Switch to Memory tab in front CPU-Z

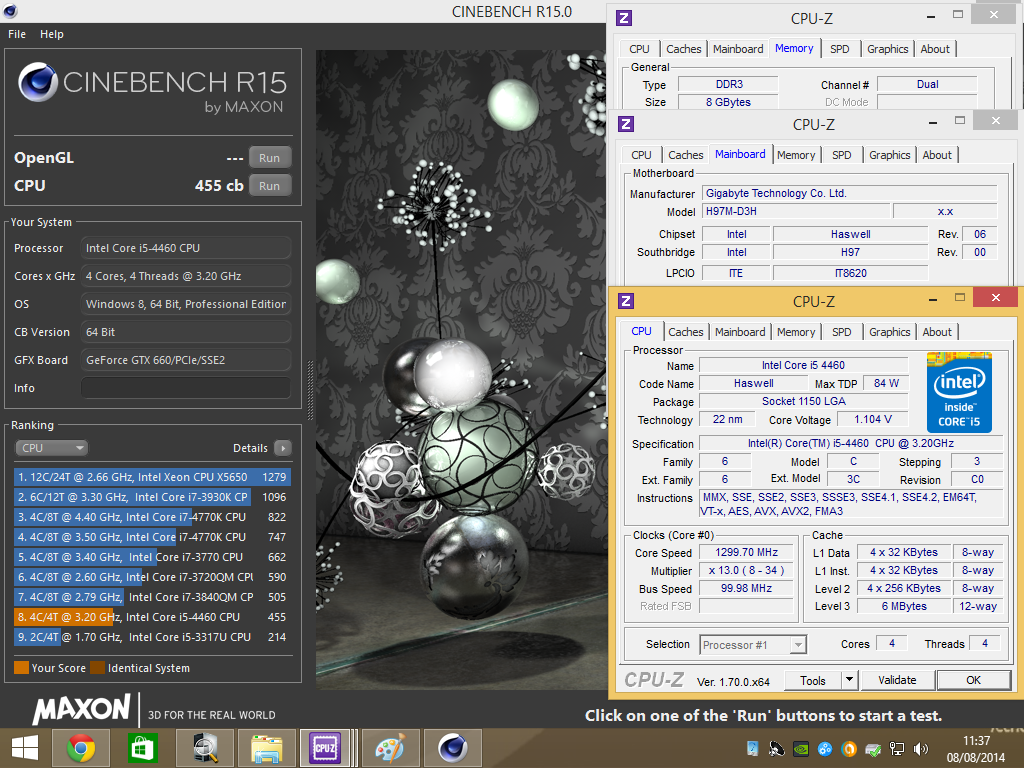796,332
